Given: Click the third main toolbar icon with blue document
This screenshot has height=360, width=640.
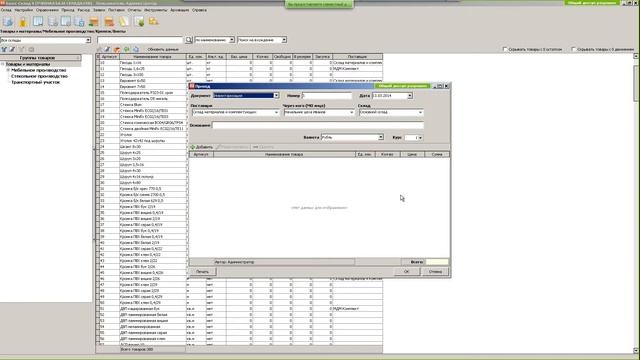Looking at the screenshot, I should (38, 21).
